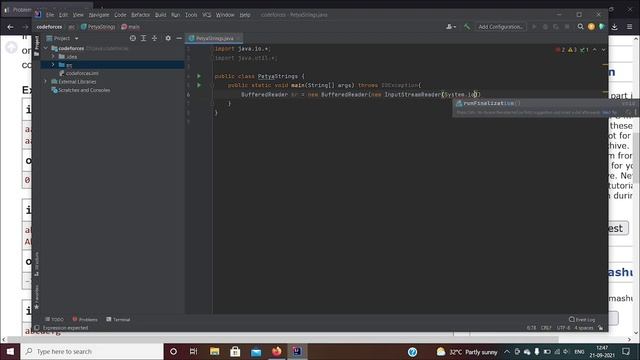Click the taskbar search box
Image resolution: width=640 pixels, height=360 pixels.
[x=91, y=351]
